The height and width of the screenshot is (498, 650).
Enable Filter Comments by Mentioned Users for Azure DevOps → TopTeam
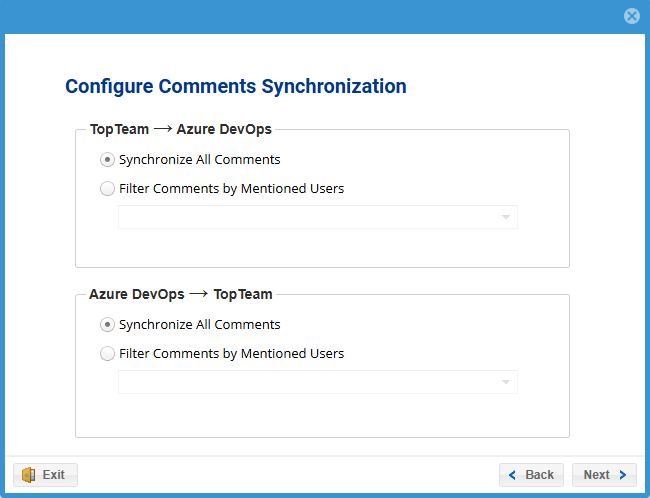click(108, 353)
